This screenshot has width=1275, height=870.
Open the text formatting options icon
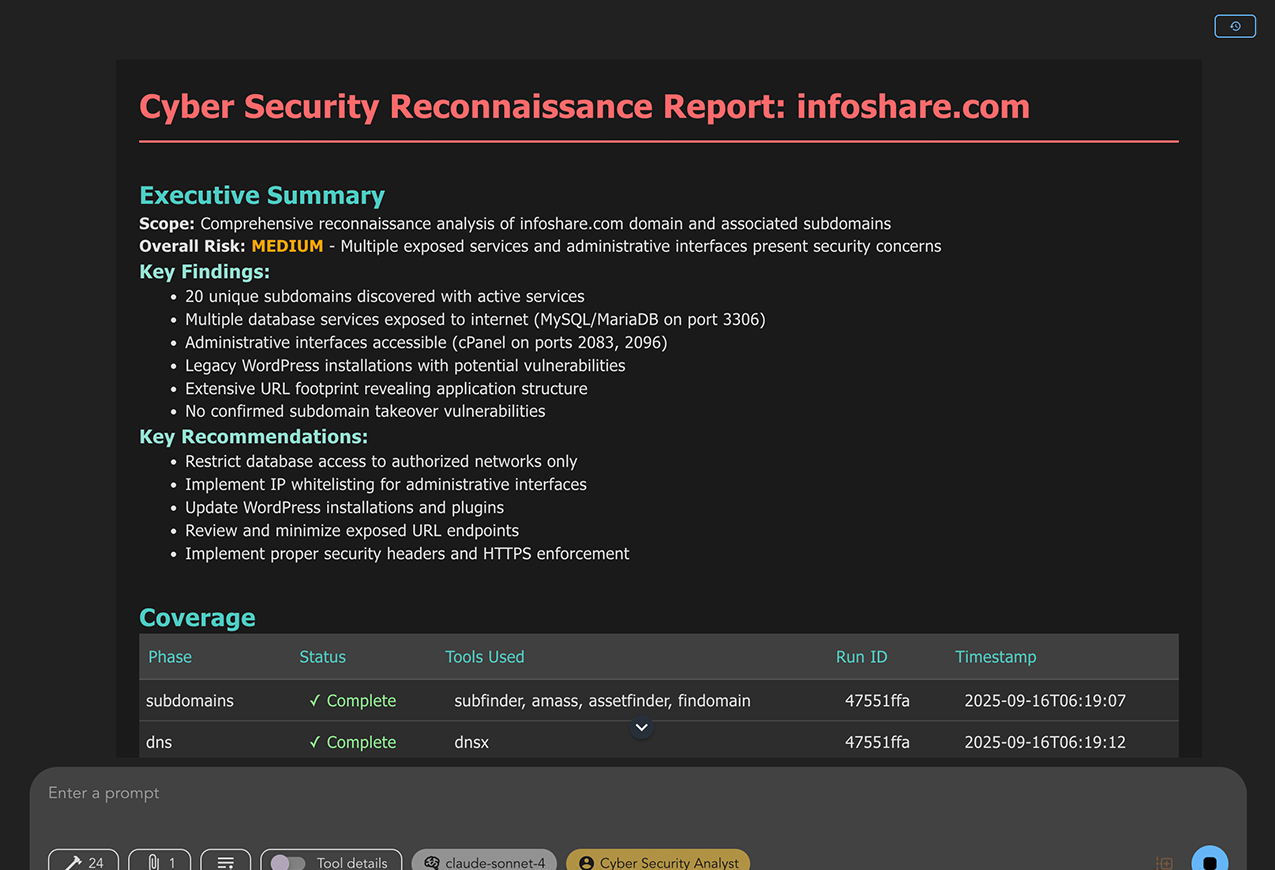[x=225, y=861]
